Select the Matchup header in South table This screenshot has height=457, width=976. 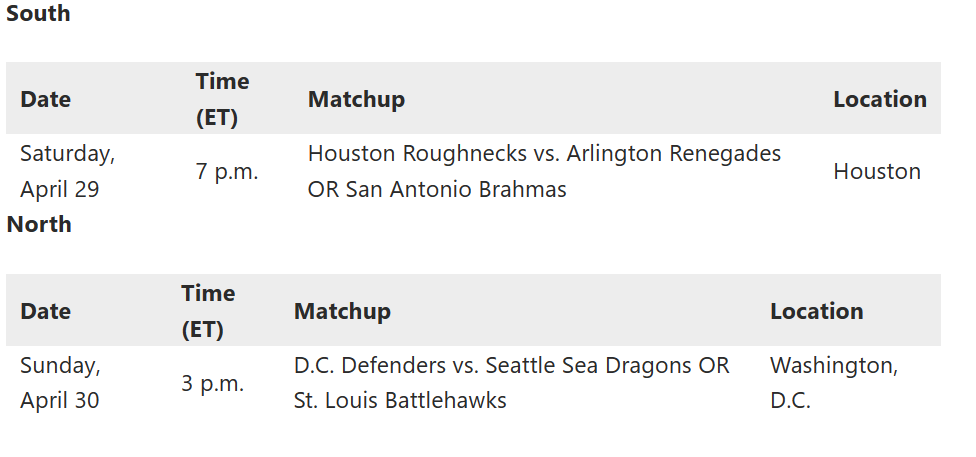pyautogui.click(x=356, y=99)
